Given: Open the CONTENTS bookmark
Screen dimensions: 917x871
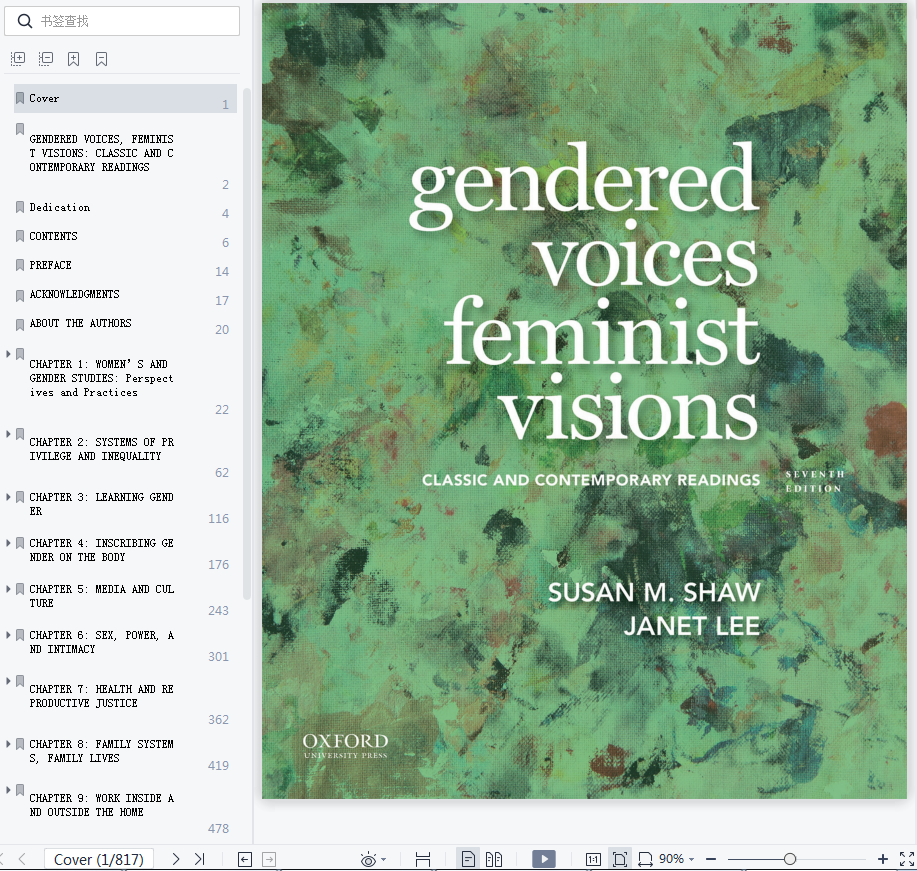Looking at the screenshot, I should 53,236.
